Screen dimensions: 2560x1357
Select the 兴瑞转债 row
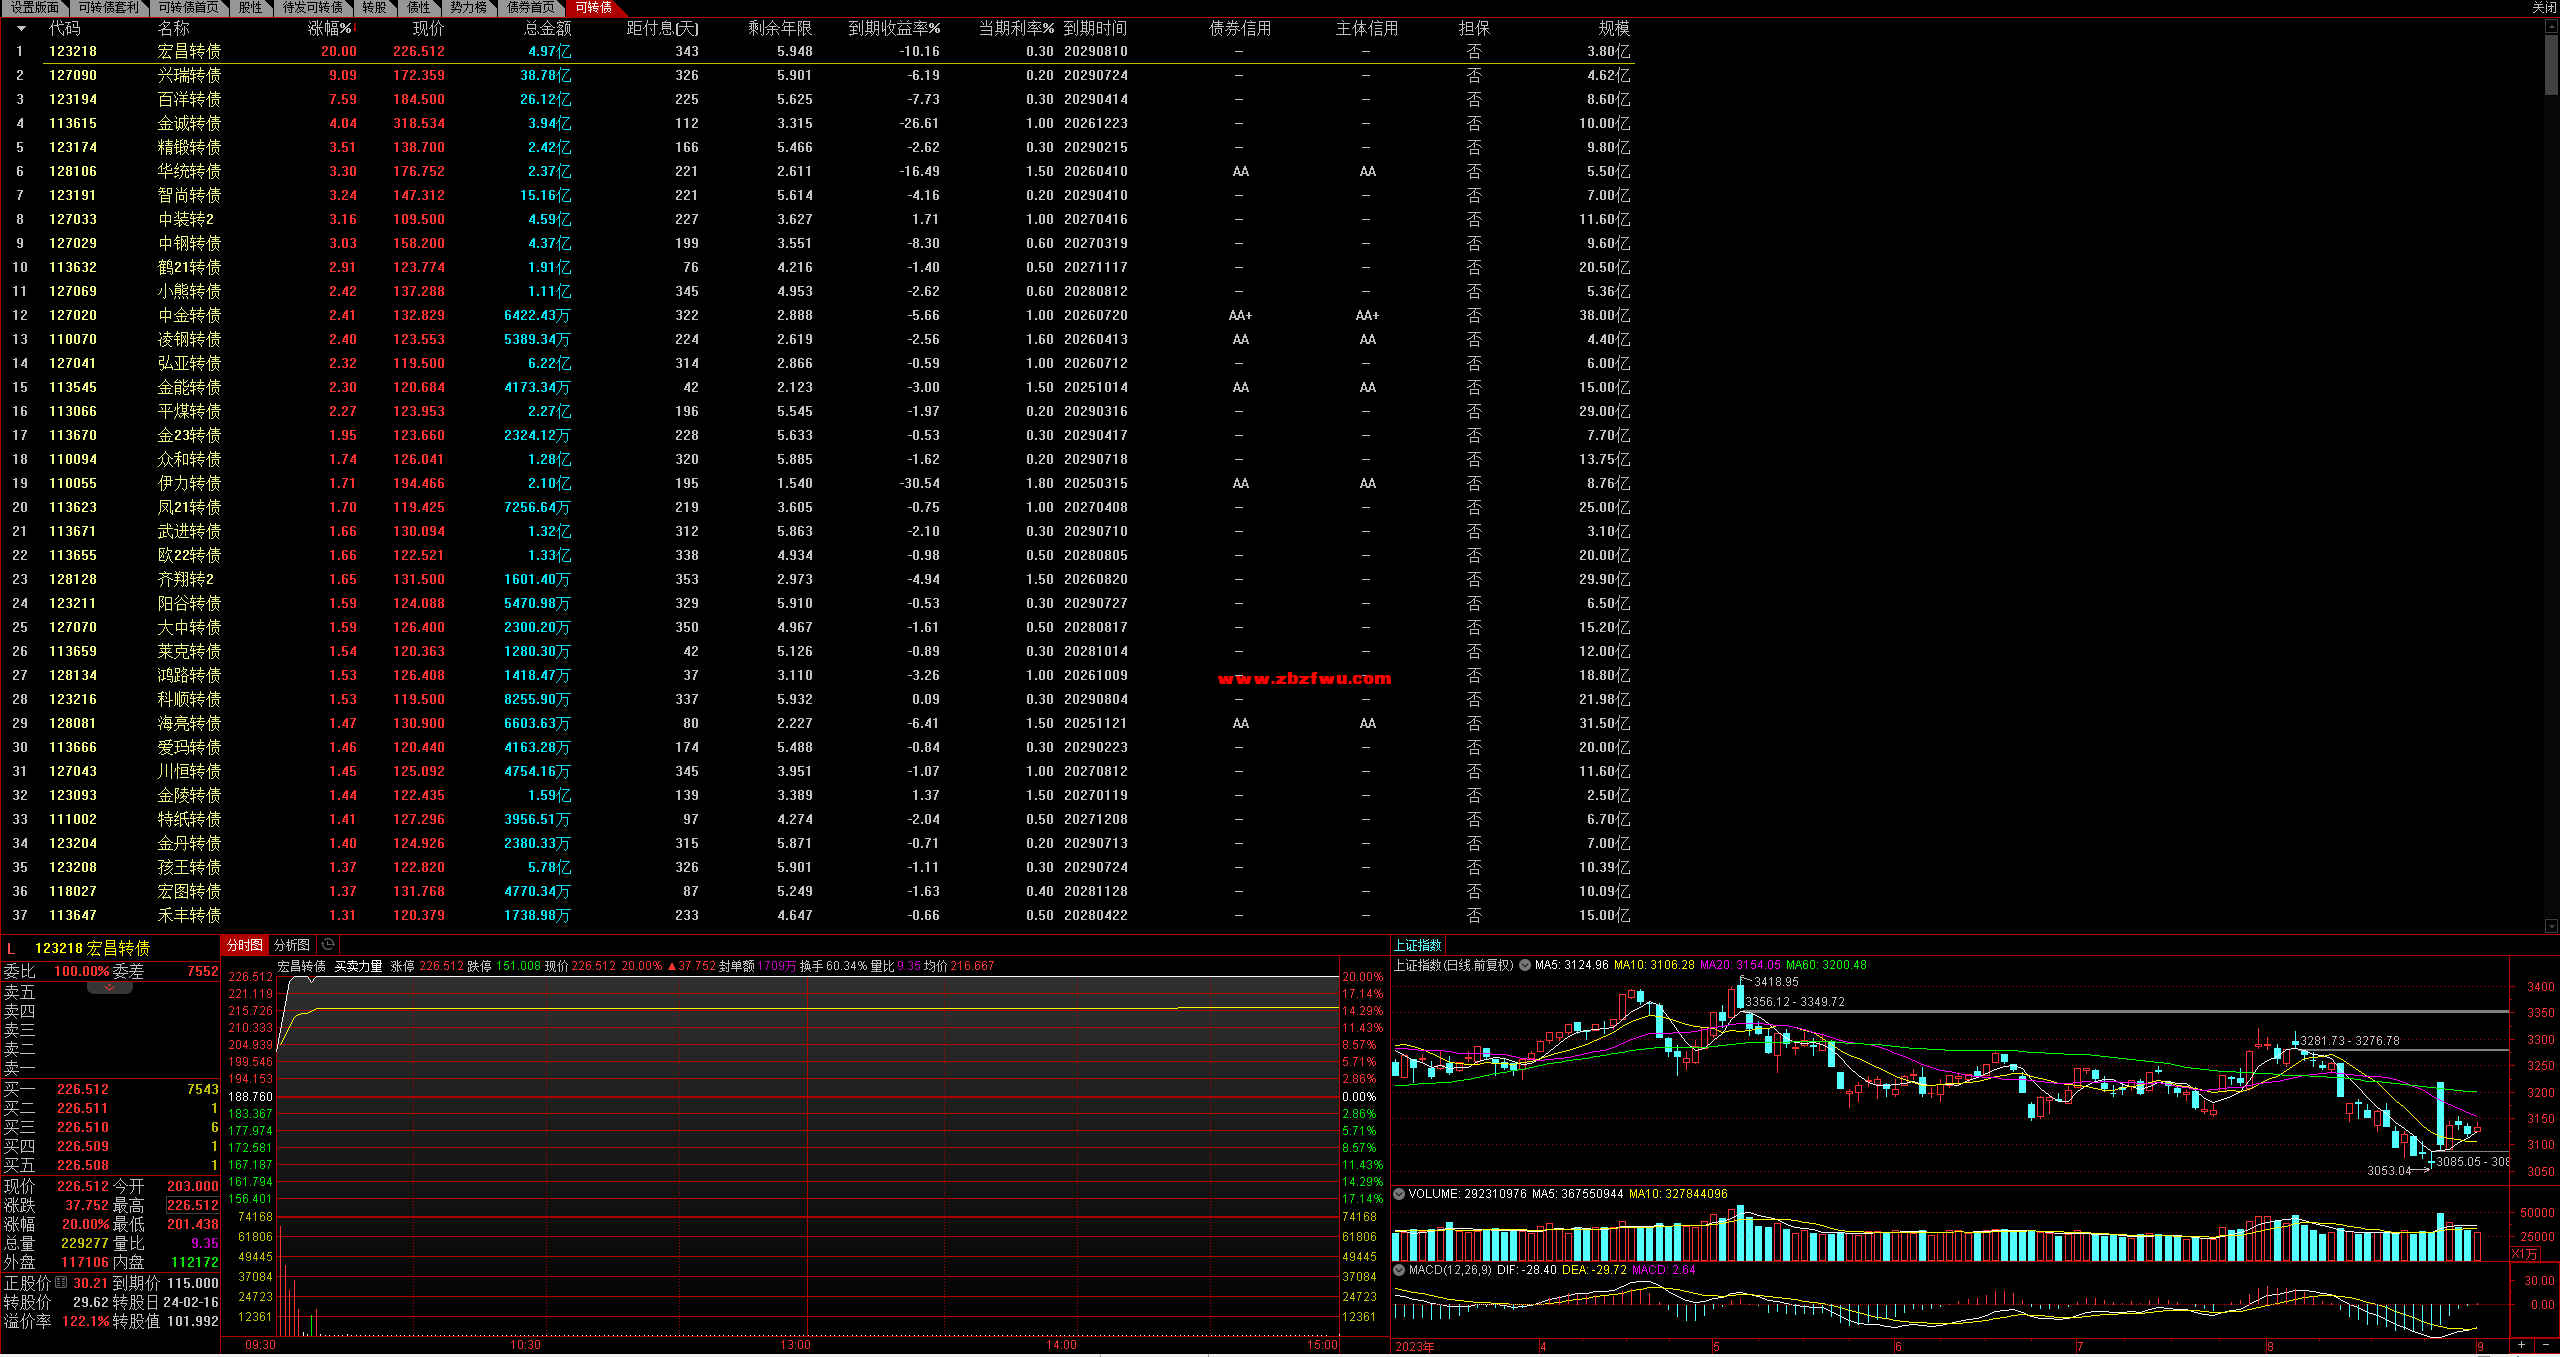[820, 76]
